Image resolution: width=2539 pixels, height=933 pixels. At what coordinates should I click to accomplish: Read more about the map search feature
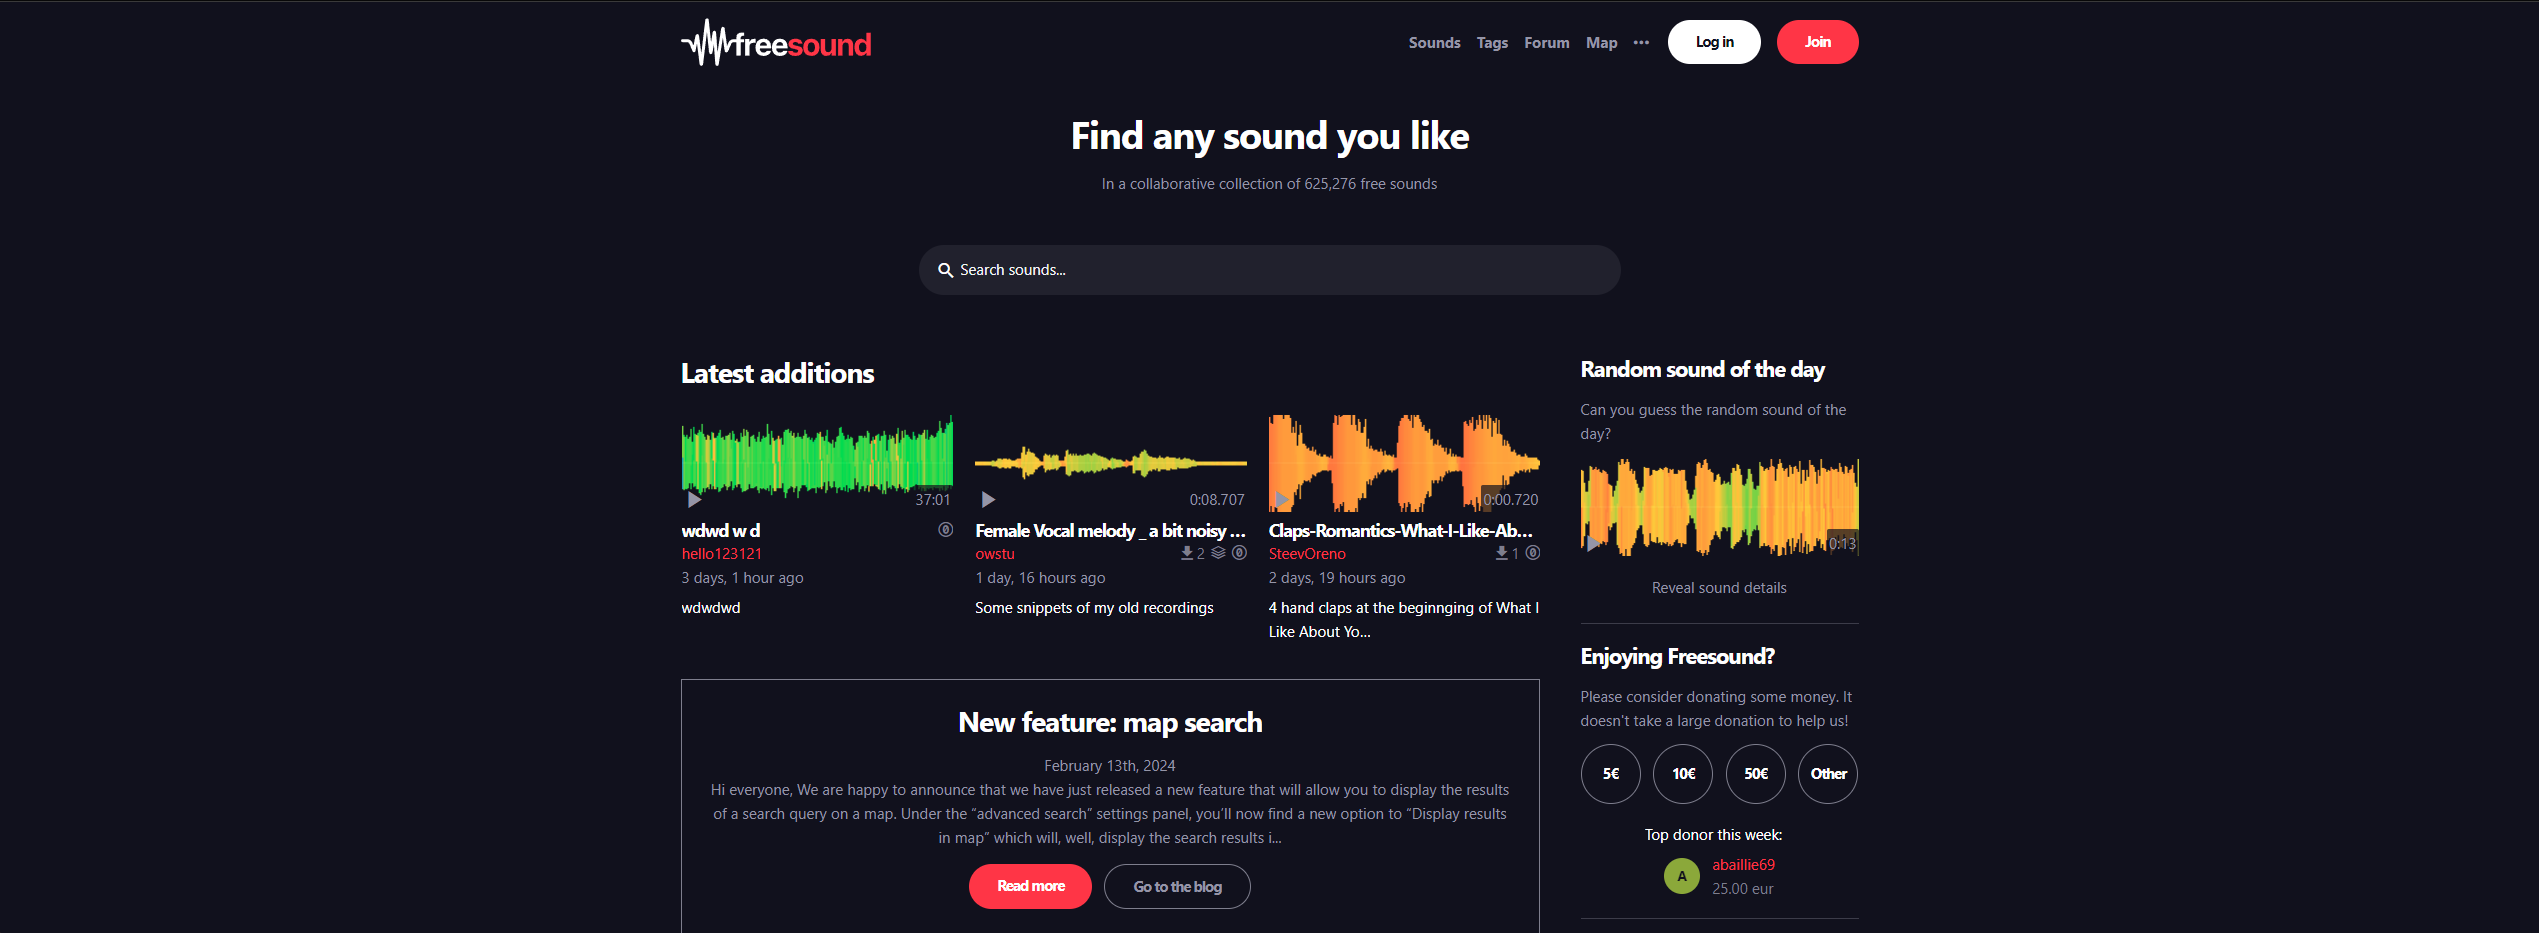pos(1029,886)
